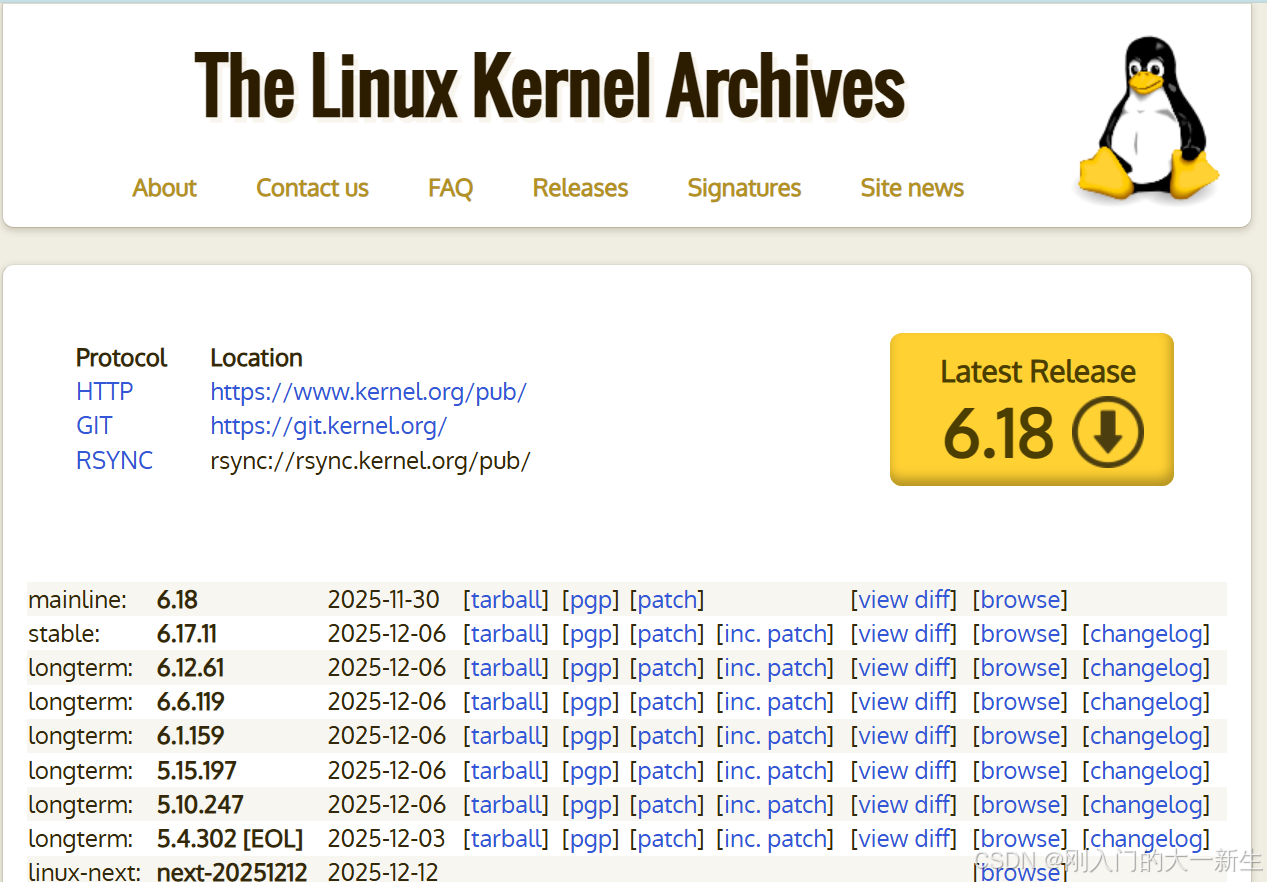Go to the FAQ page
1267x882 pixels.
point(450,188)
